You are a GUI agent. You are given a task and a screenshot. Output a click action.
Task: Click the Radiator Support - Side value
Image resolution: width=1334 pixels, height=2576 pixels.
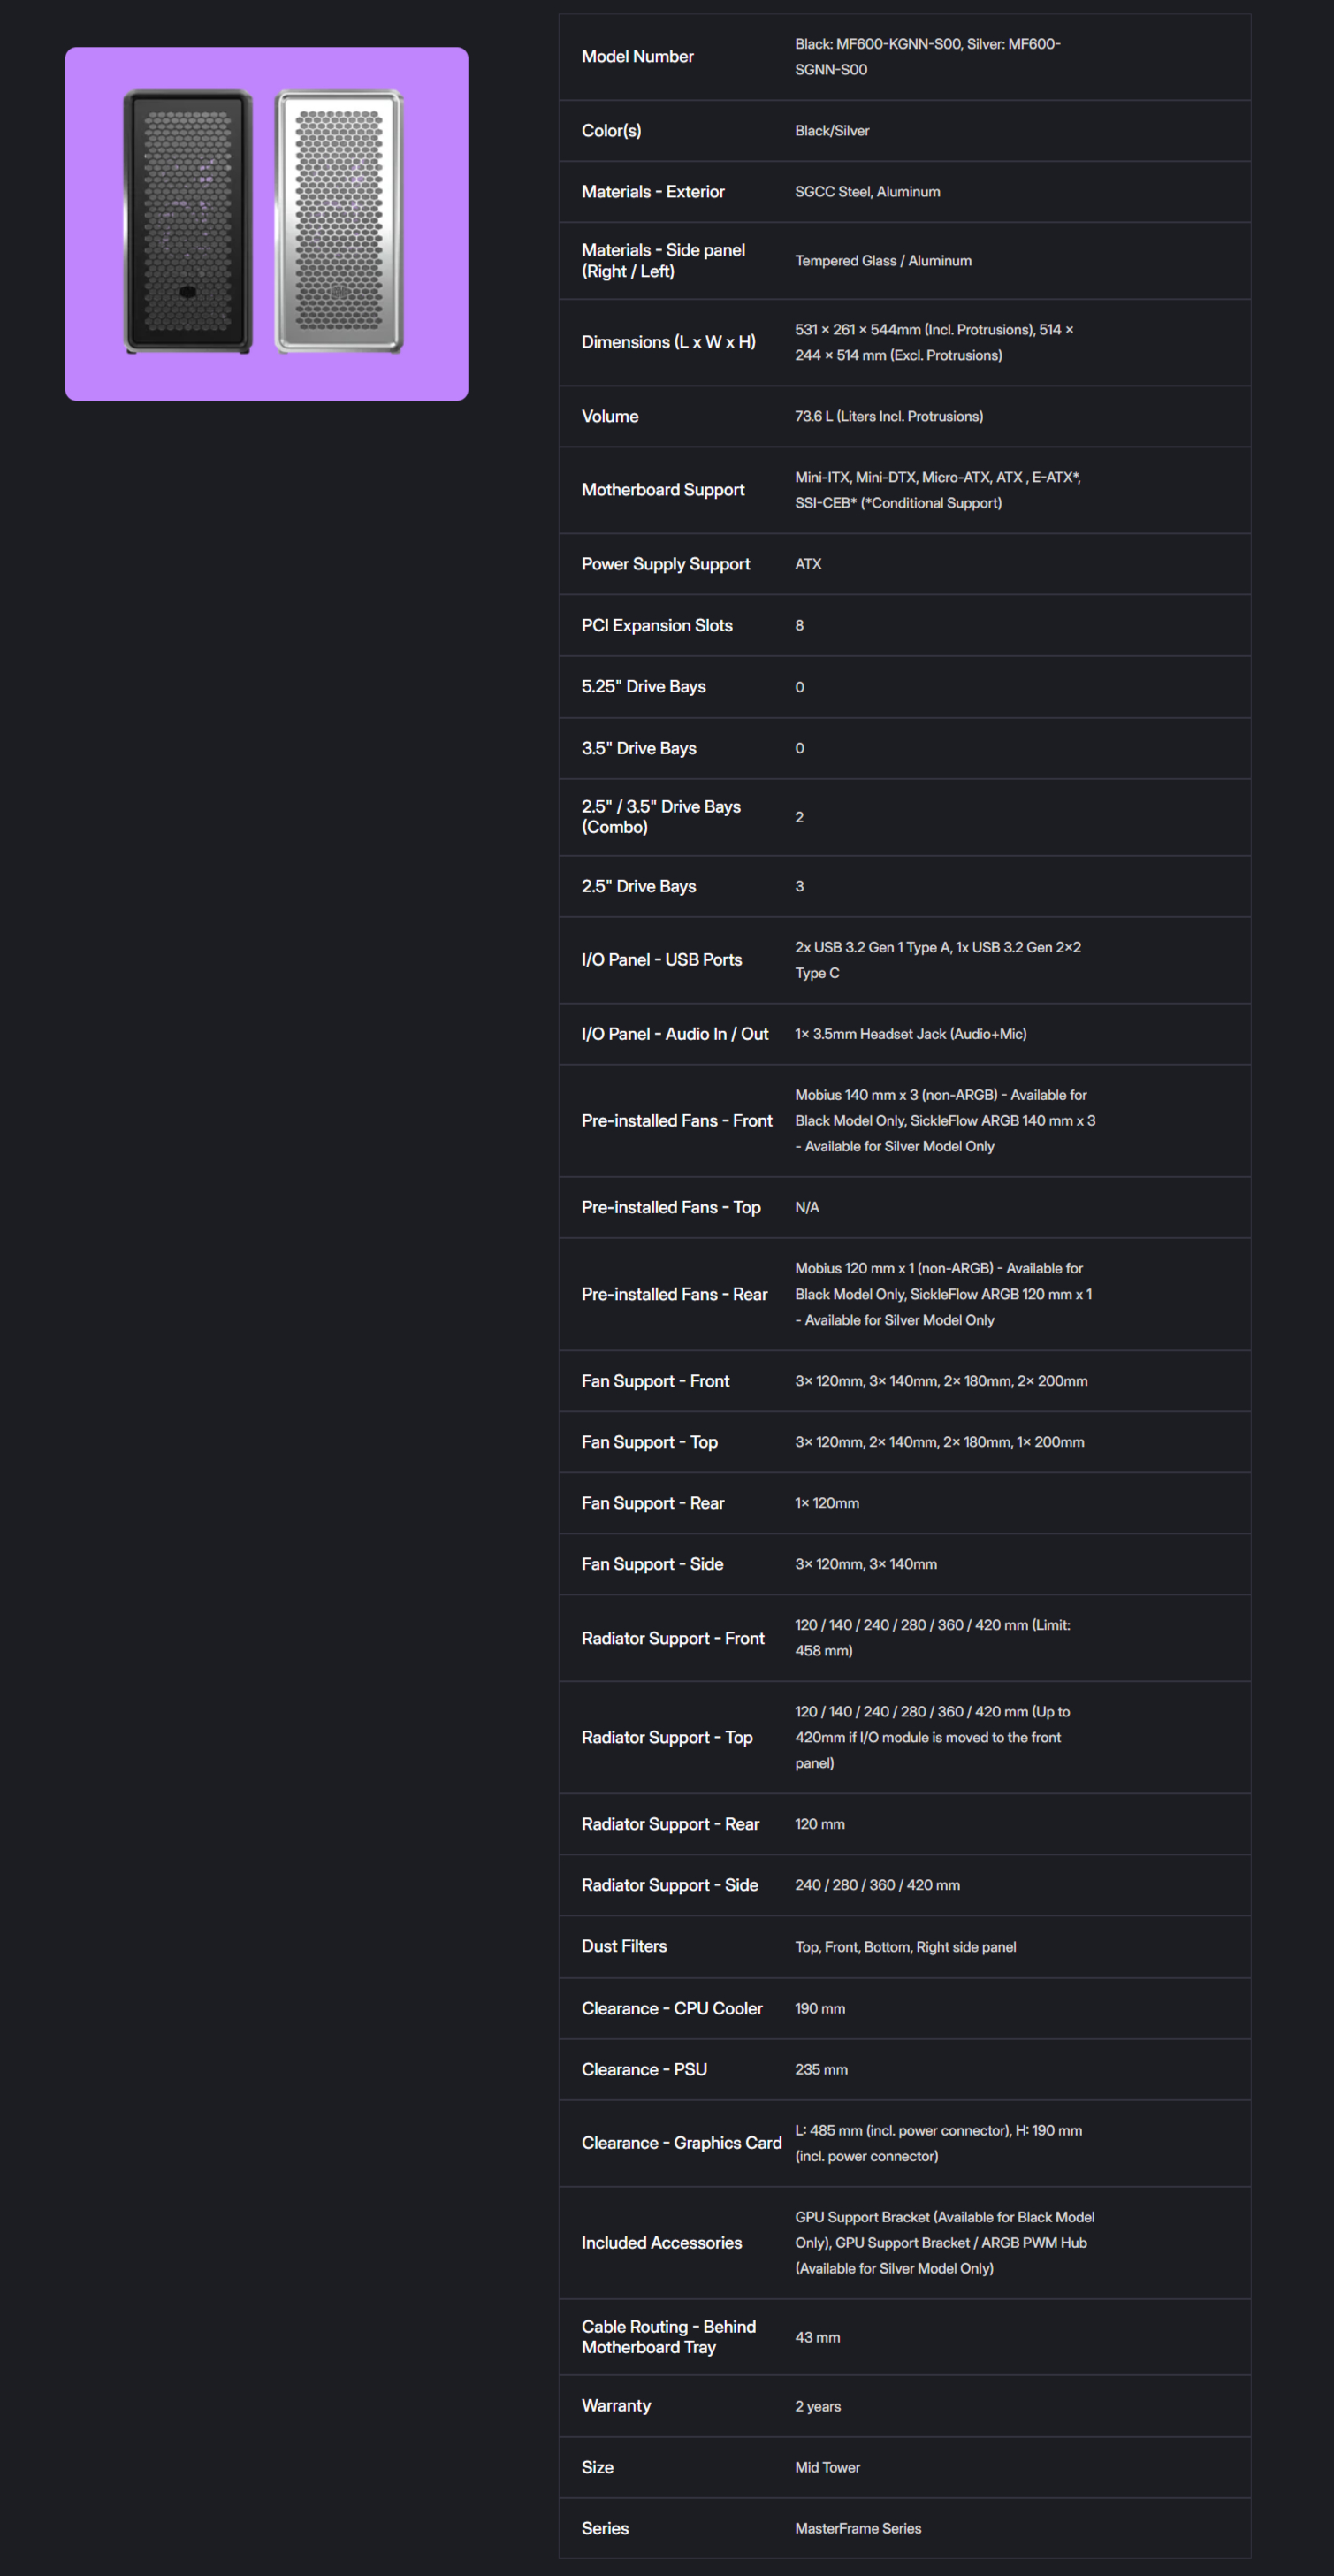click(x=877, y=1885)
